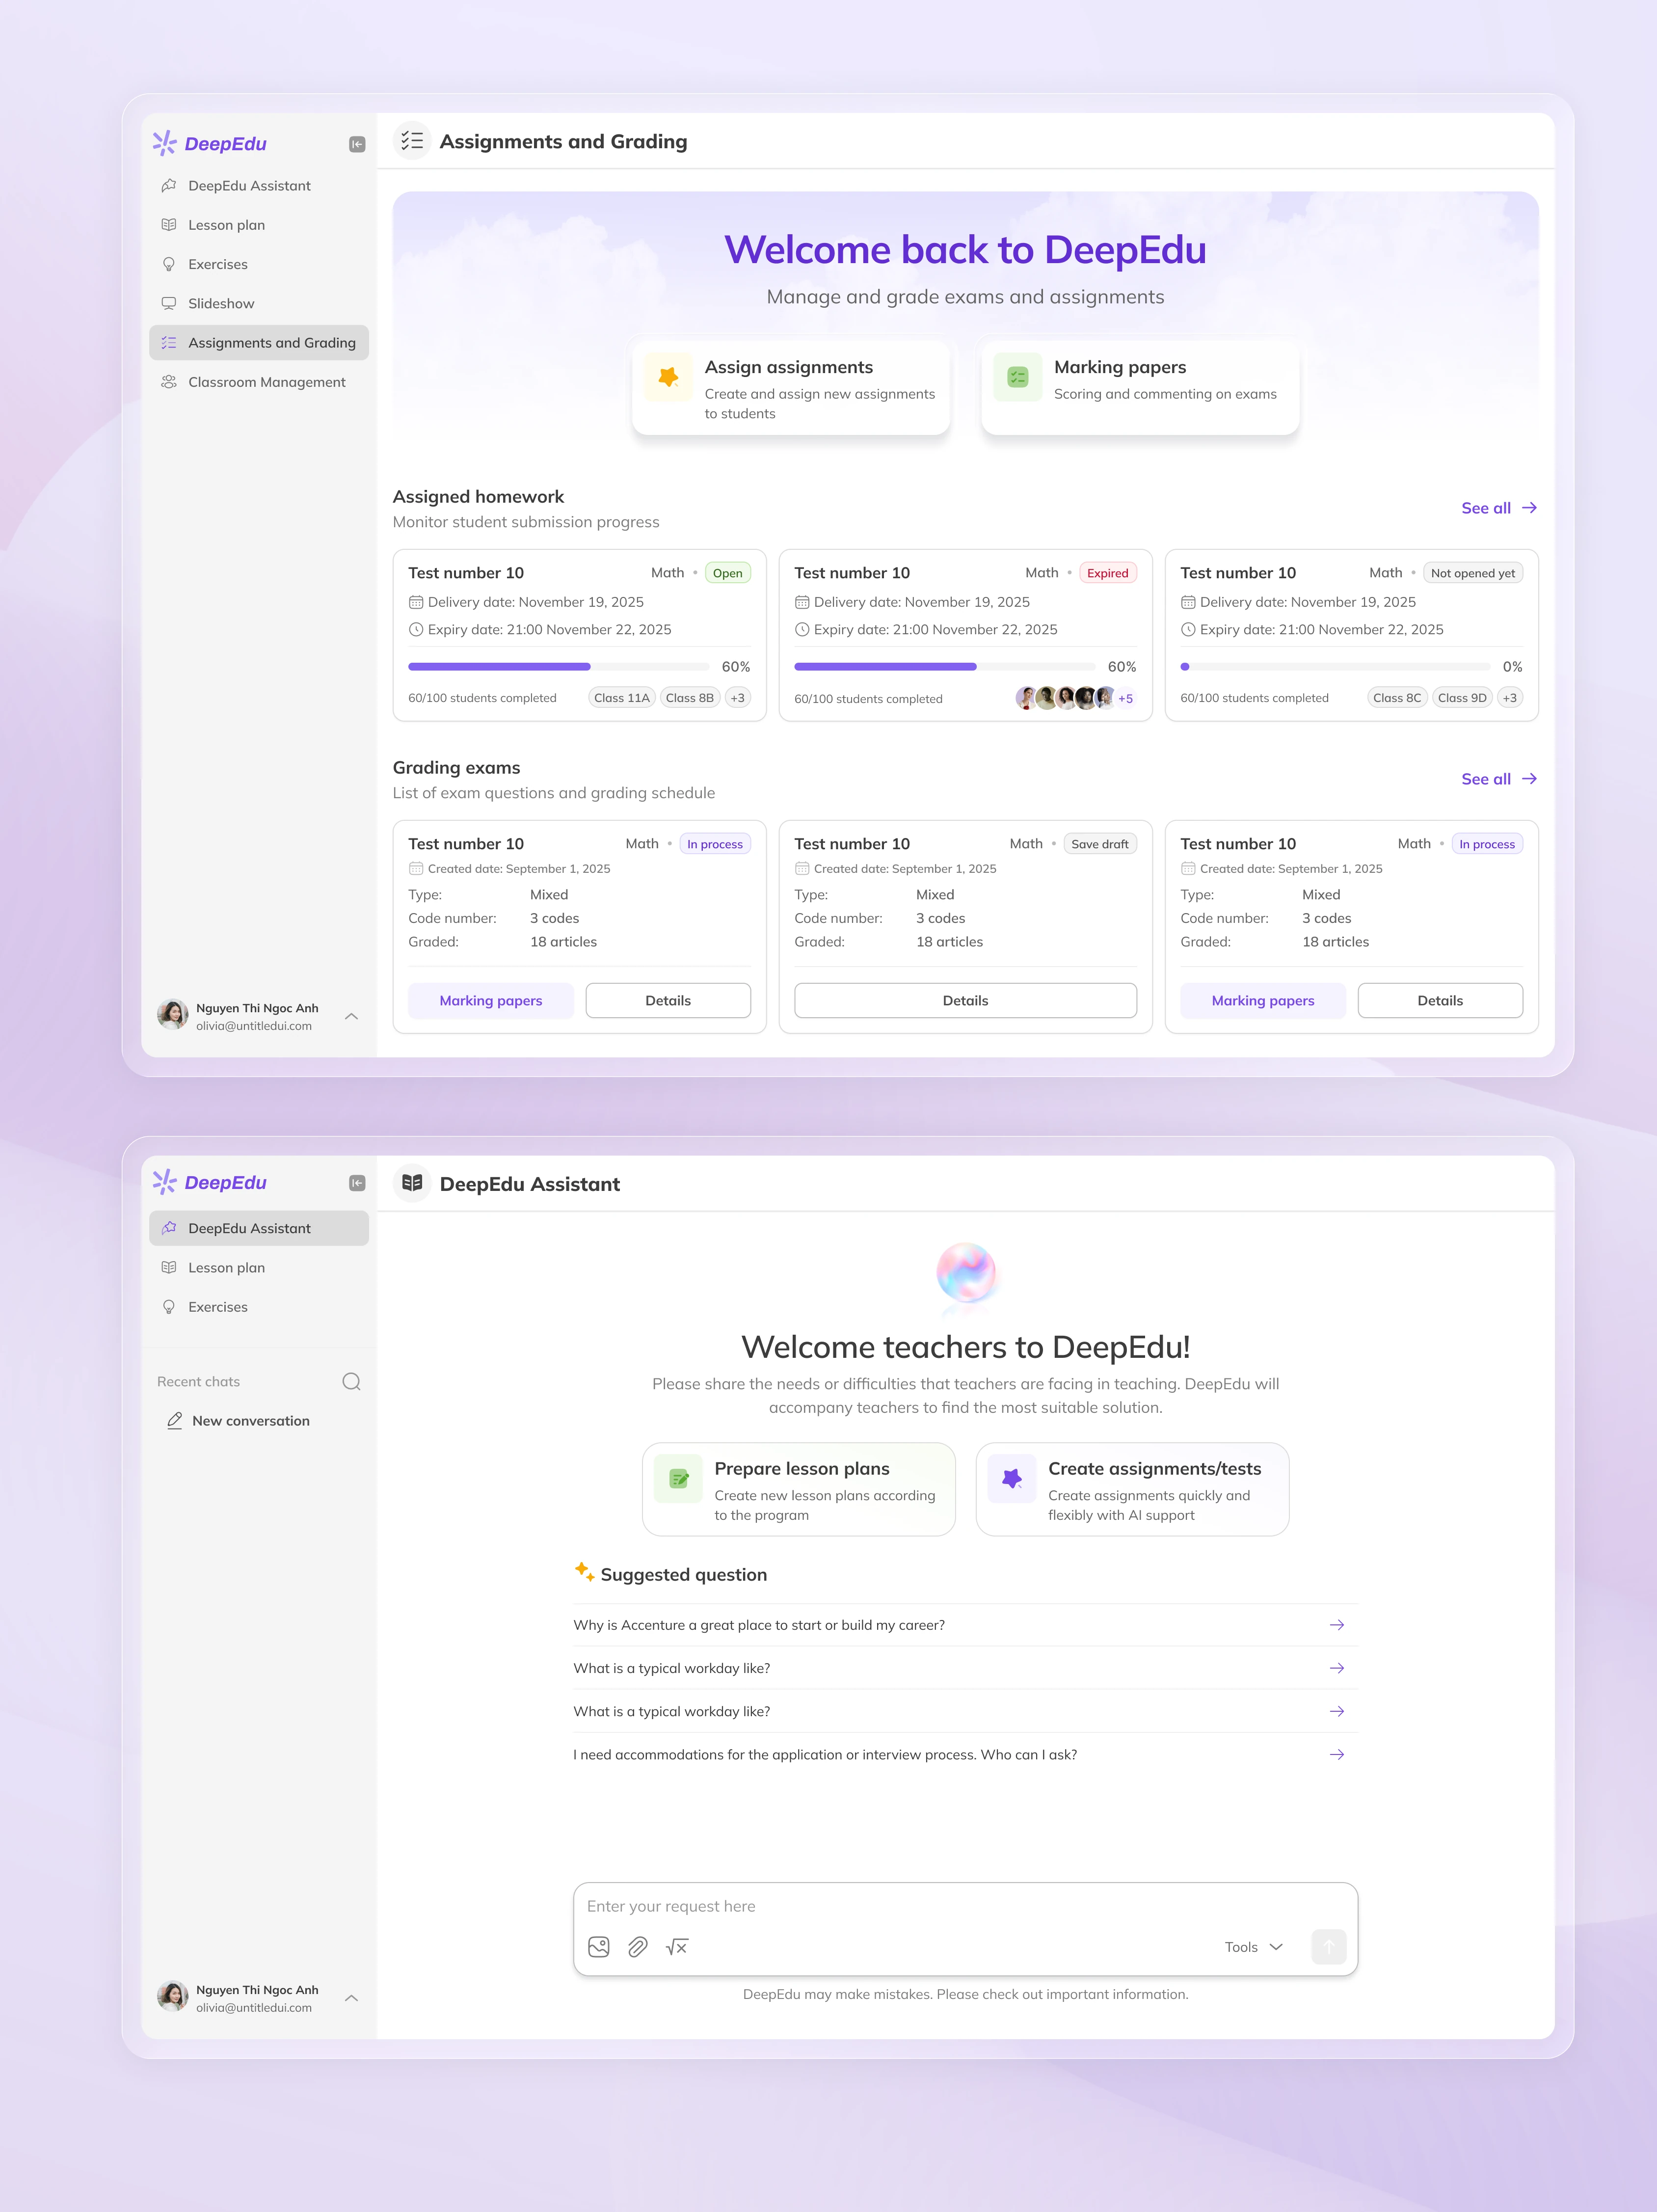Open Lesson plan in the Assignments screen sidebar
This screenshot has height=2212, width=1657.
click(x=259, y=225)
